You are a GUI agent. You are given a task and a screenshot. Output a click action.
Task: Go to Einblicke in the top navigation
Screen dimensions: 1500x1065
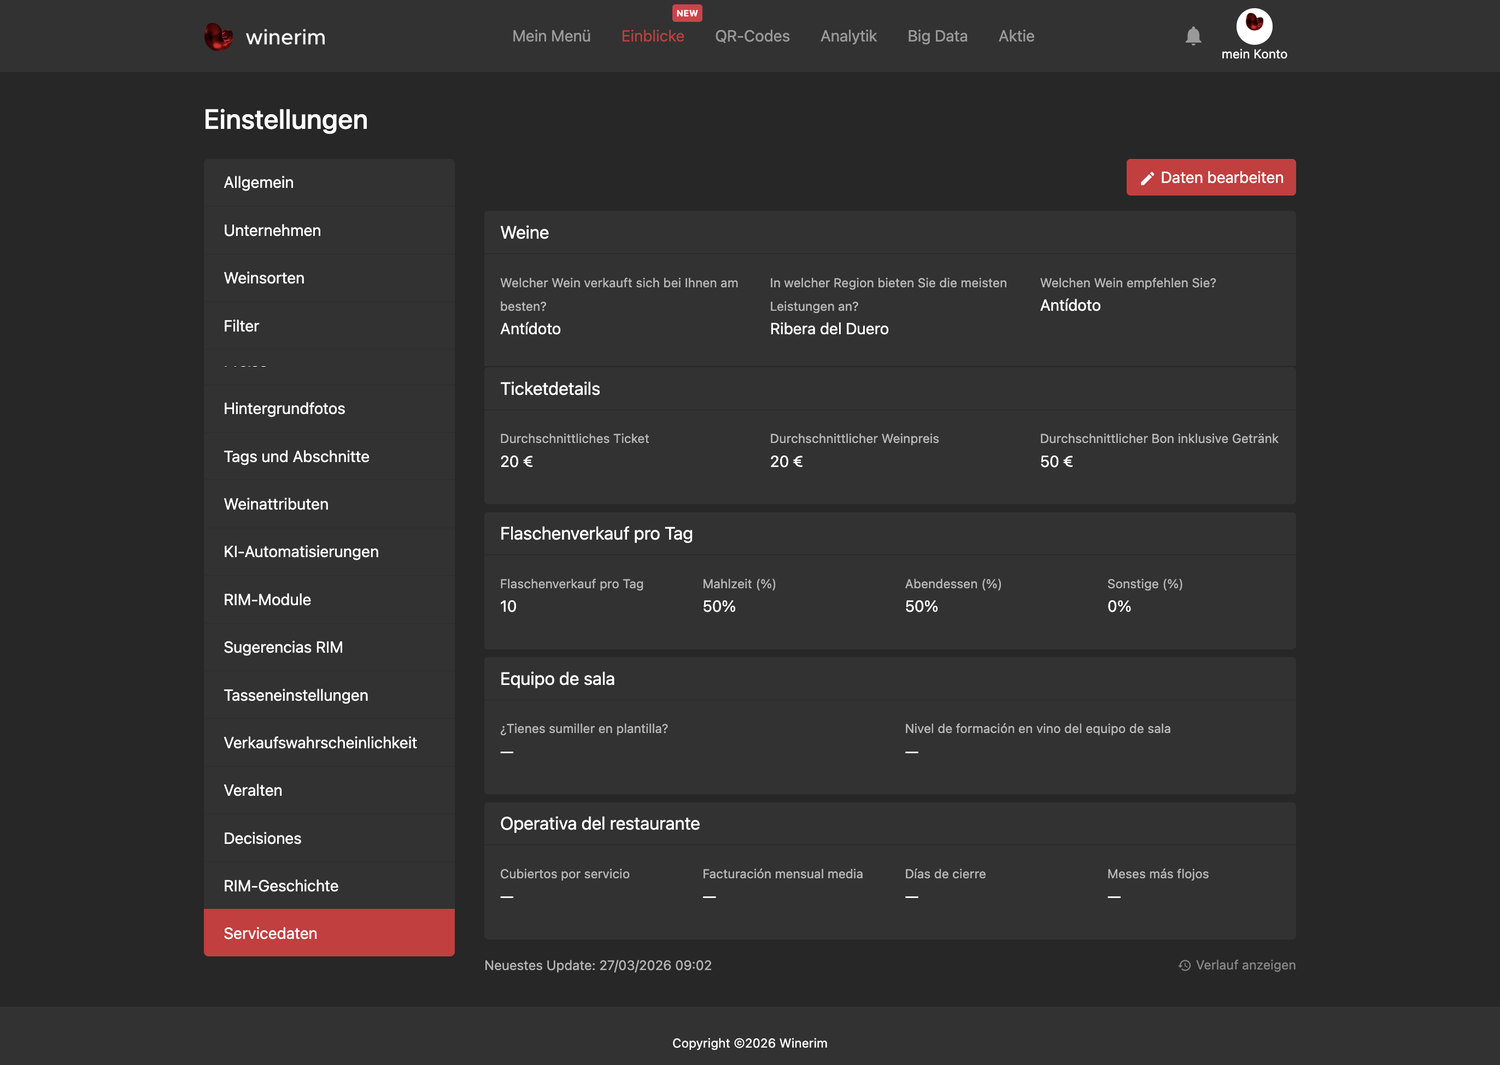pos(653,36)
